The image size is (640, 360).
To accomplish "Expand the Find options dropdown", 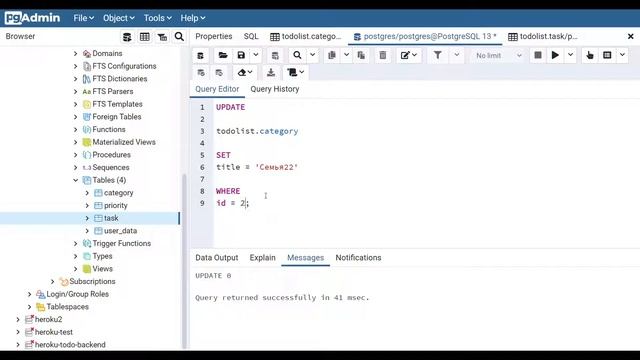I will (x=312, y=55).
